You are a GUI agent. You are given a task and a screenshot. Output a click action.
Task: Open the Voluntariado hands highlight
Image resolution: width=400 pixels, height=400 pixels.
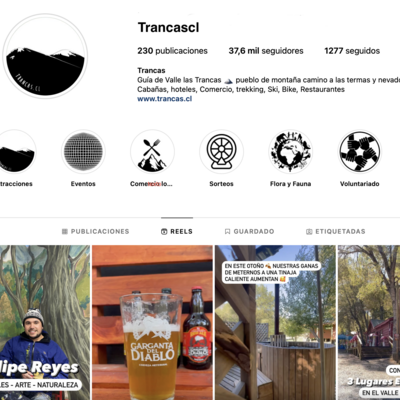(360, 152)
